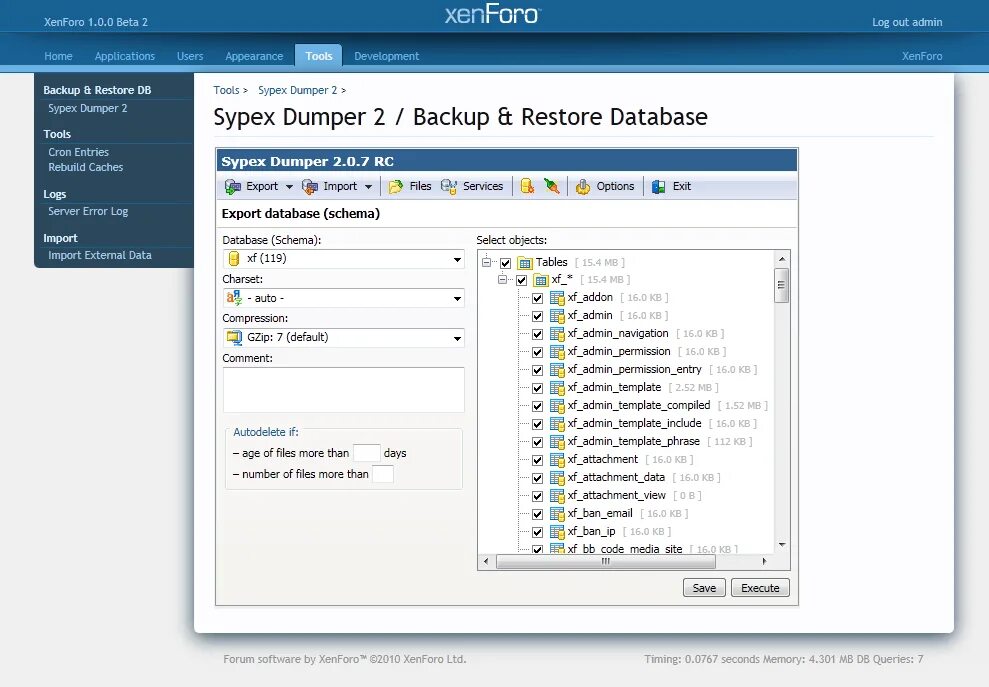Open the Charset dropdown
Viewport: 989px width, 687px height.
click(344, 298)
